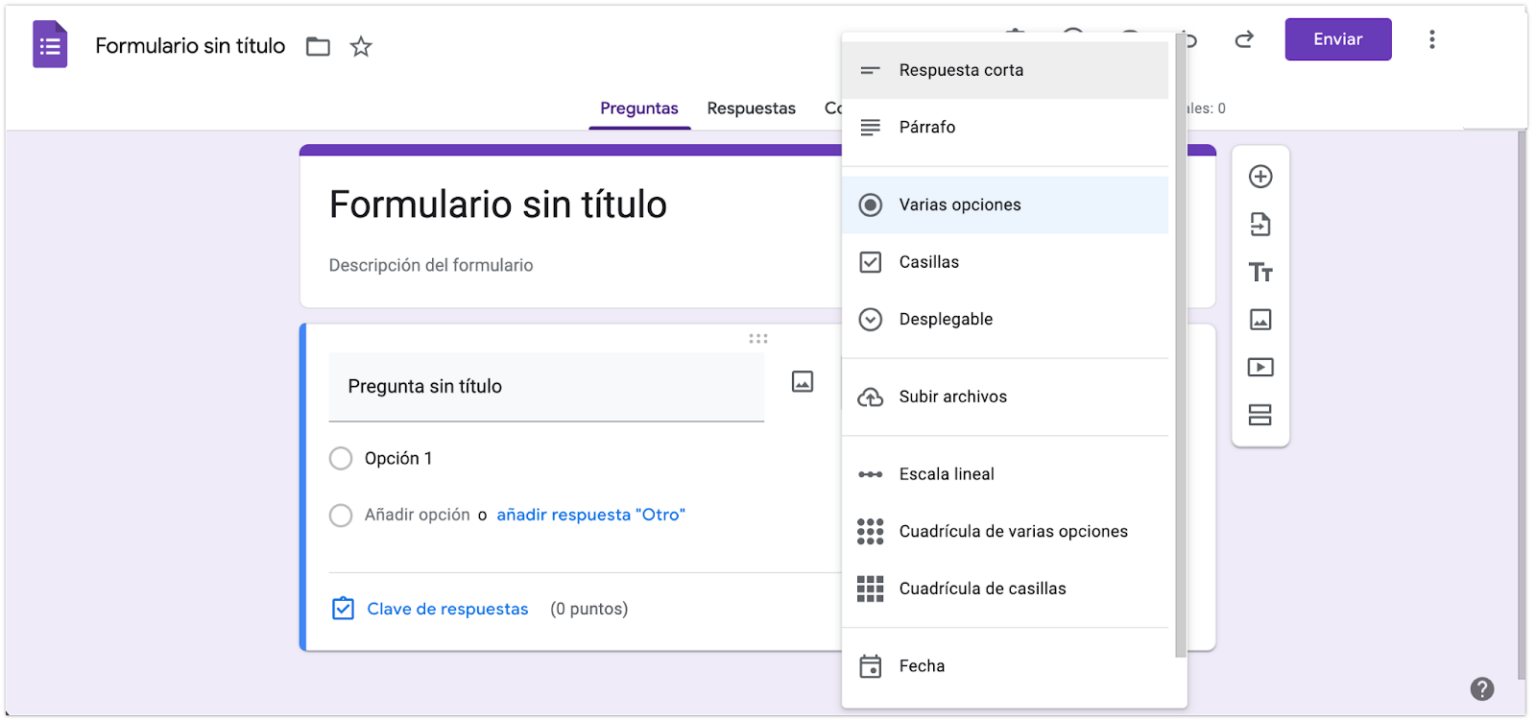The height and width of the screenshot is (721, 1536).
Task: Choose Desplegable from the question type menu
Action: coord(948,319)
